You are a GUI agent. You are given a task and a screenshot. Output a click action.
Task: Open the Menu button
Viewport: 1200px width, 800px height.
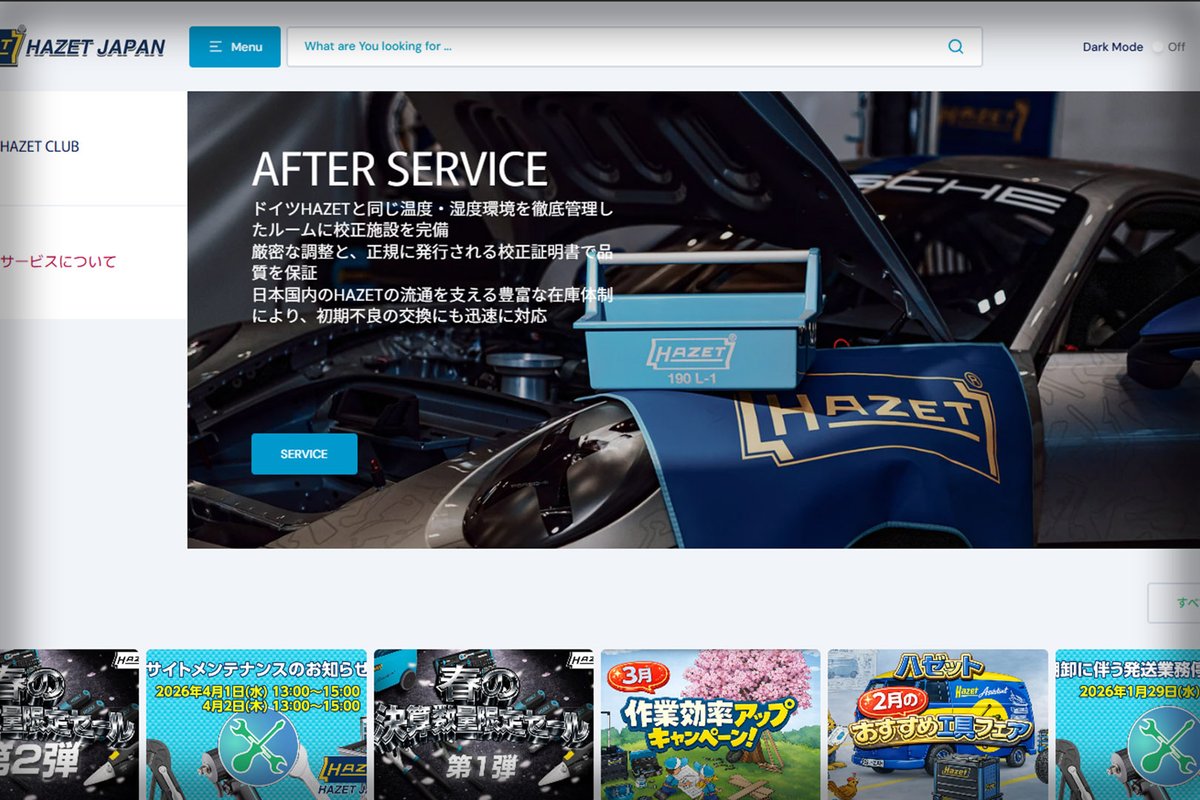[x=235, y=47]
